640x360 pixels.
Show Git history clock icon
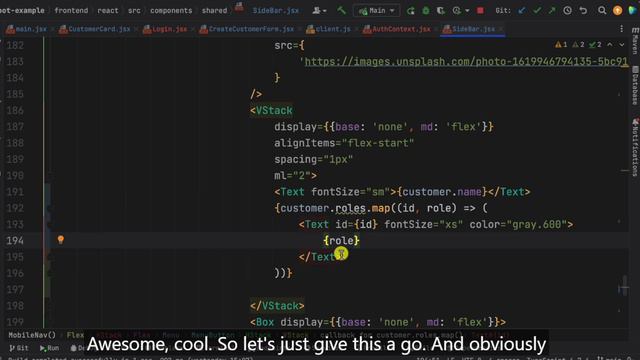(x=567, y=11)
